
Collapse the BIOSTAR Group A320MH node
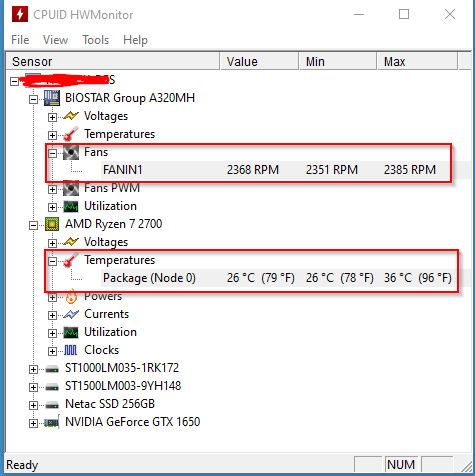(x=33, y=99)
